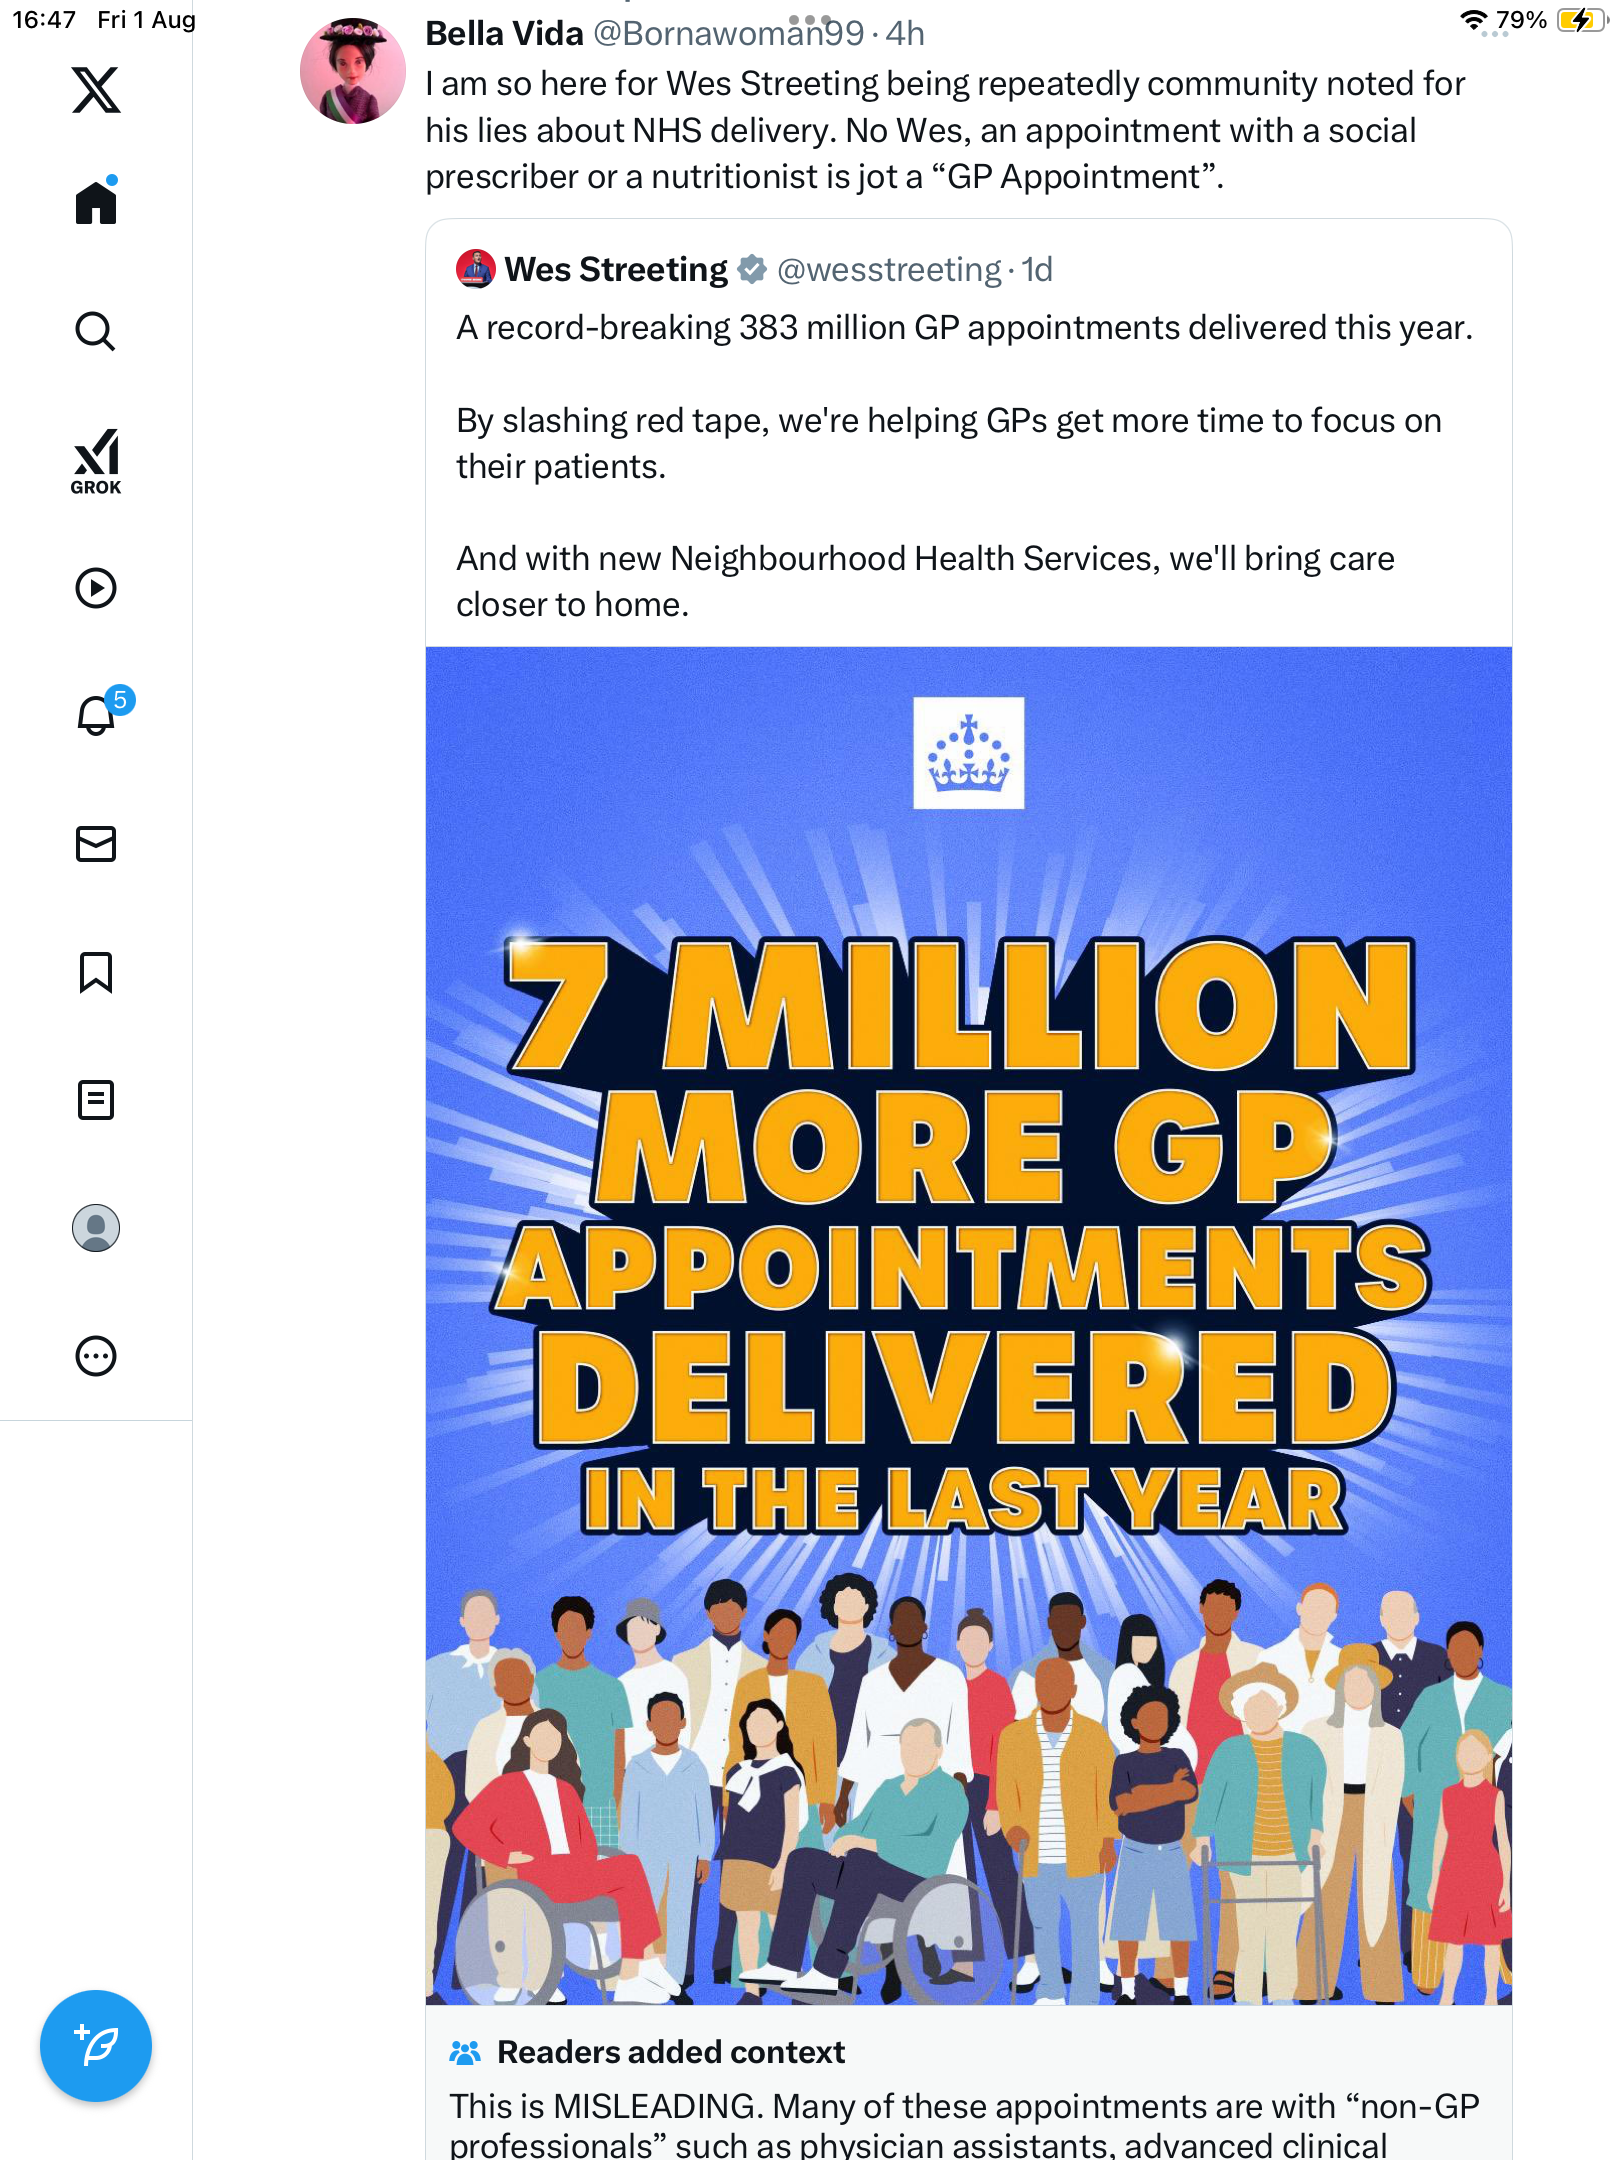Open @Bornawoman99 handle link
This screenshot has width=1620, height=2160.
[728, 34]
